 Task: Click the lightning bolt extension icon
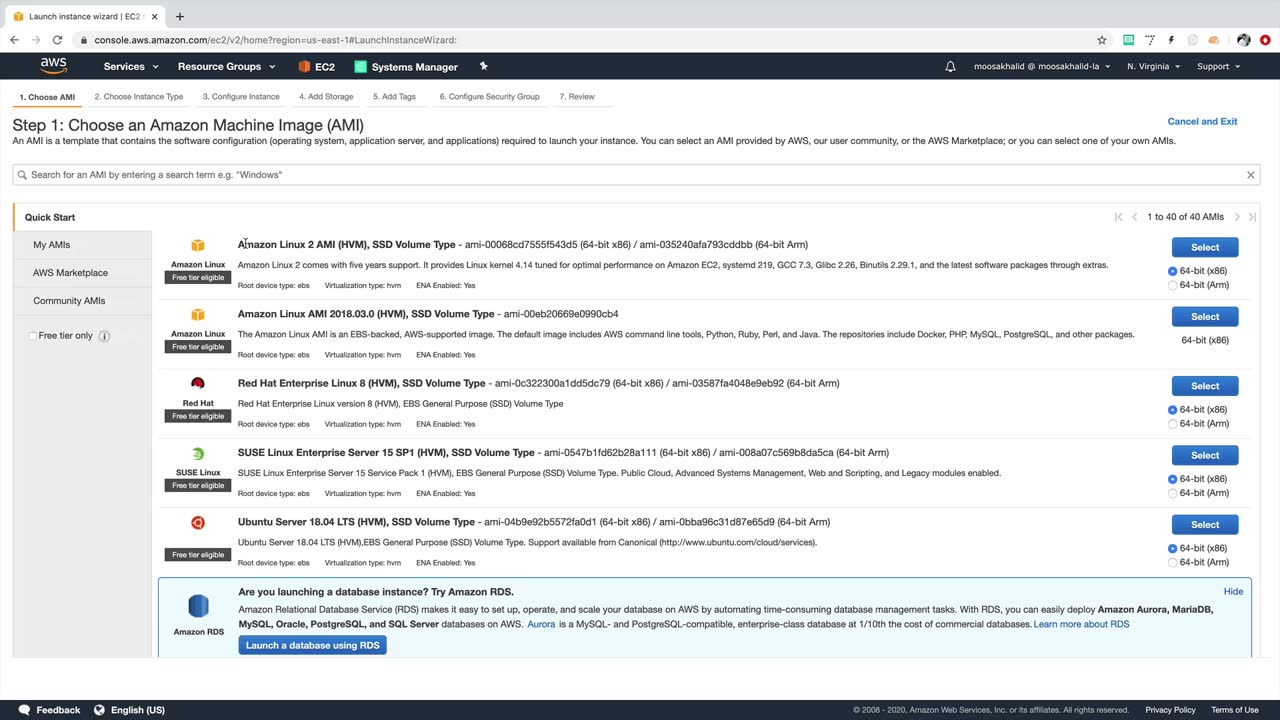tap(1171, 40)
